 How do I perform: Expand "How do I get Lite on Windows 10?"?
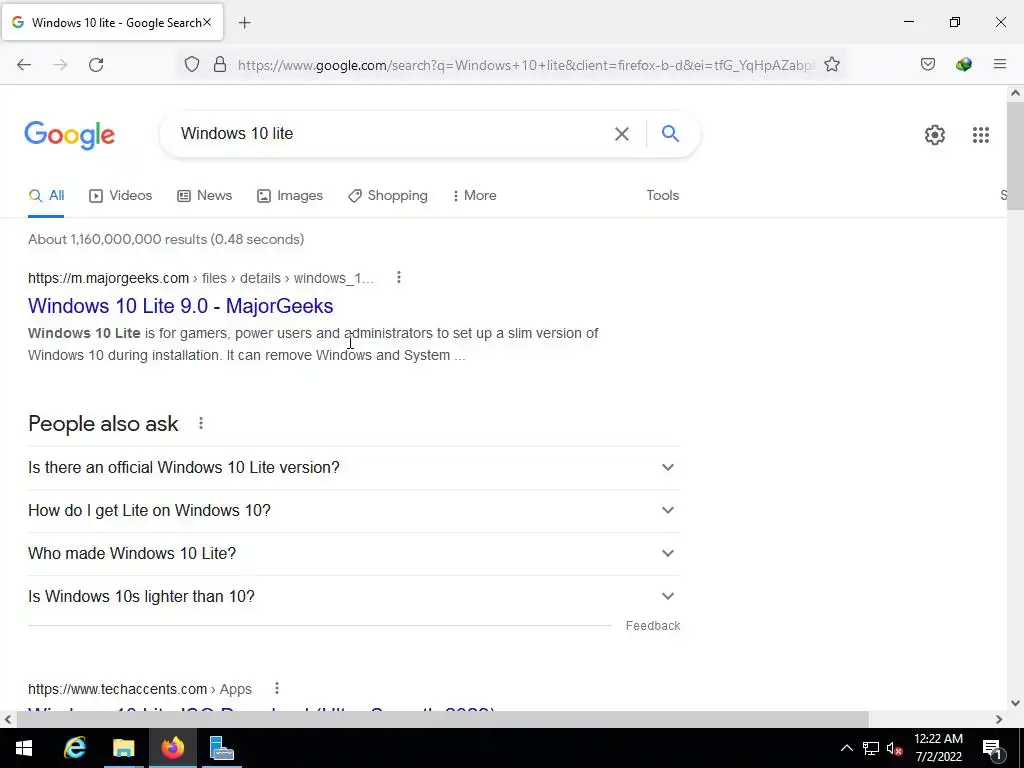click(354, 511)
